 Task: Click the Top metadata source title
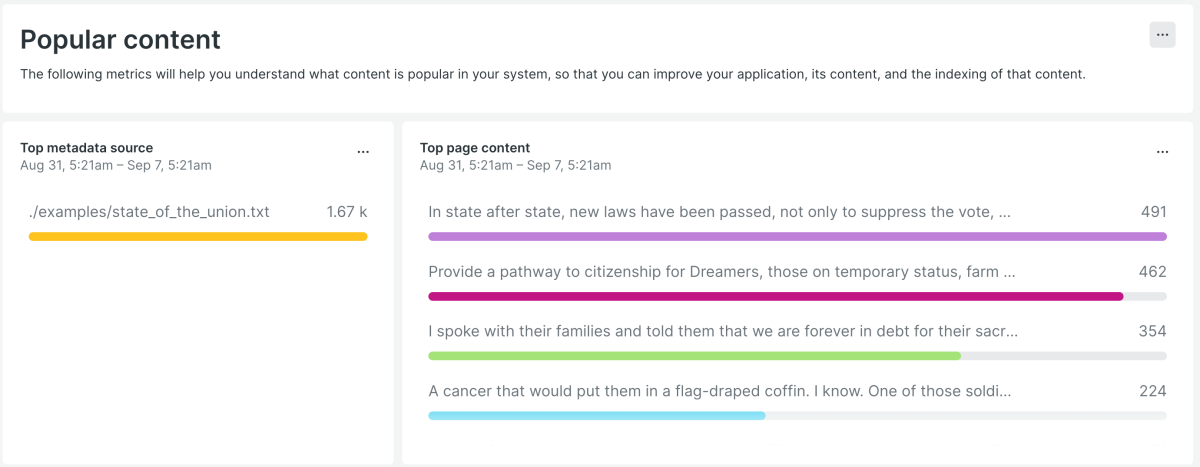point(86,148)
